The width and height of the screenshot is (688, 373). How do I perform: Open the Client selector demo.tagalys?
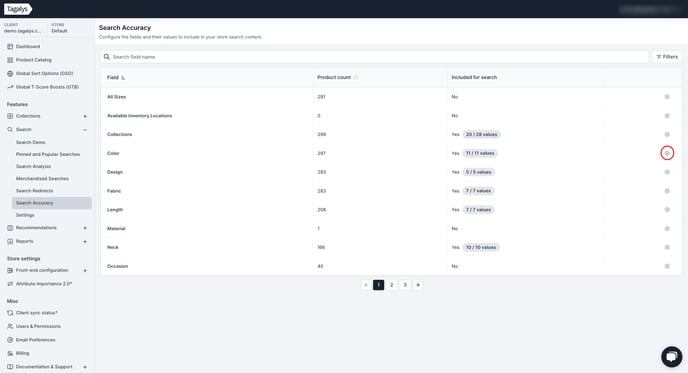pos(23,29)
